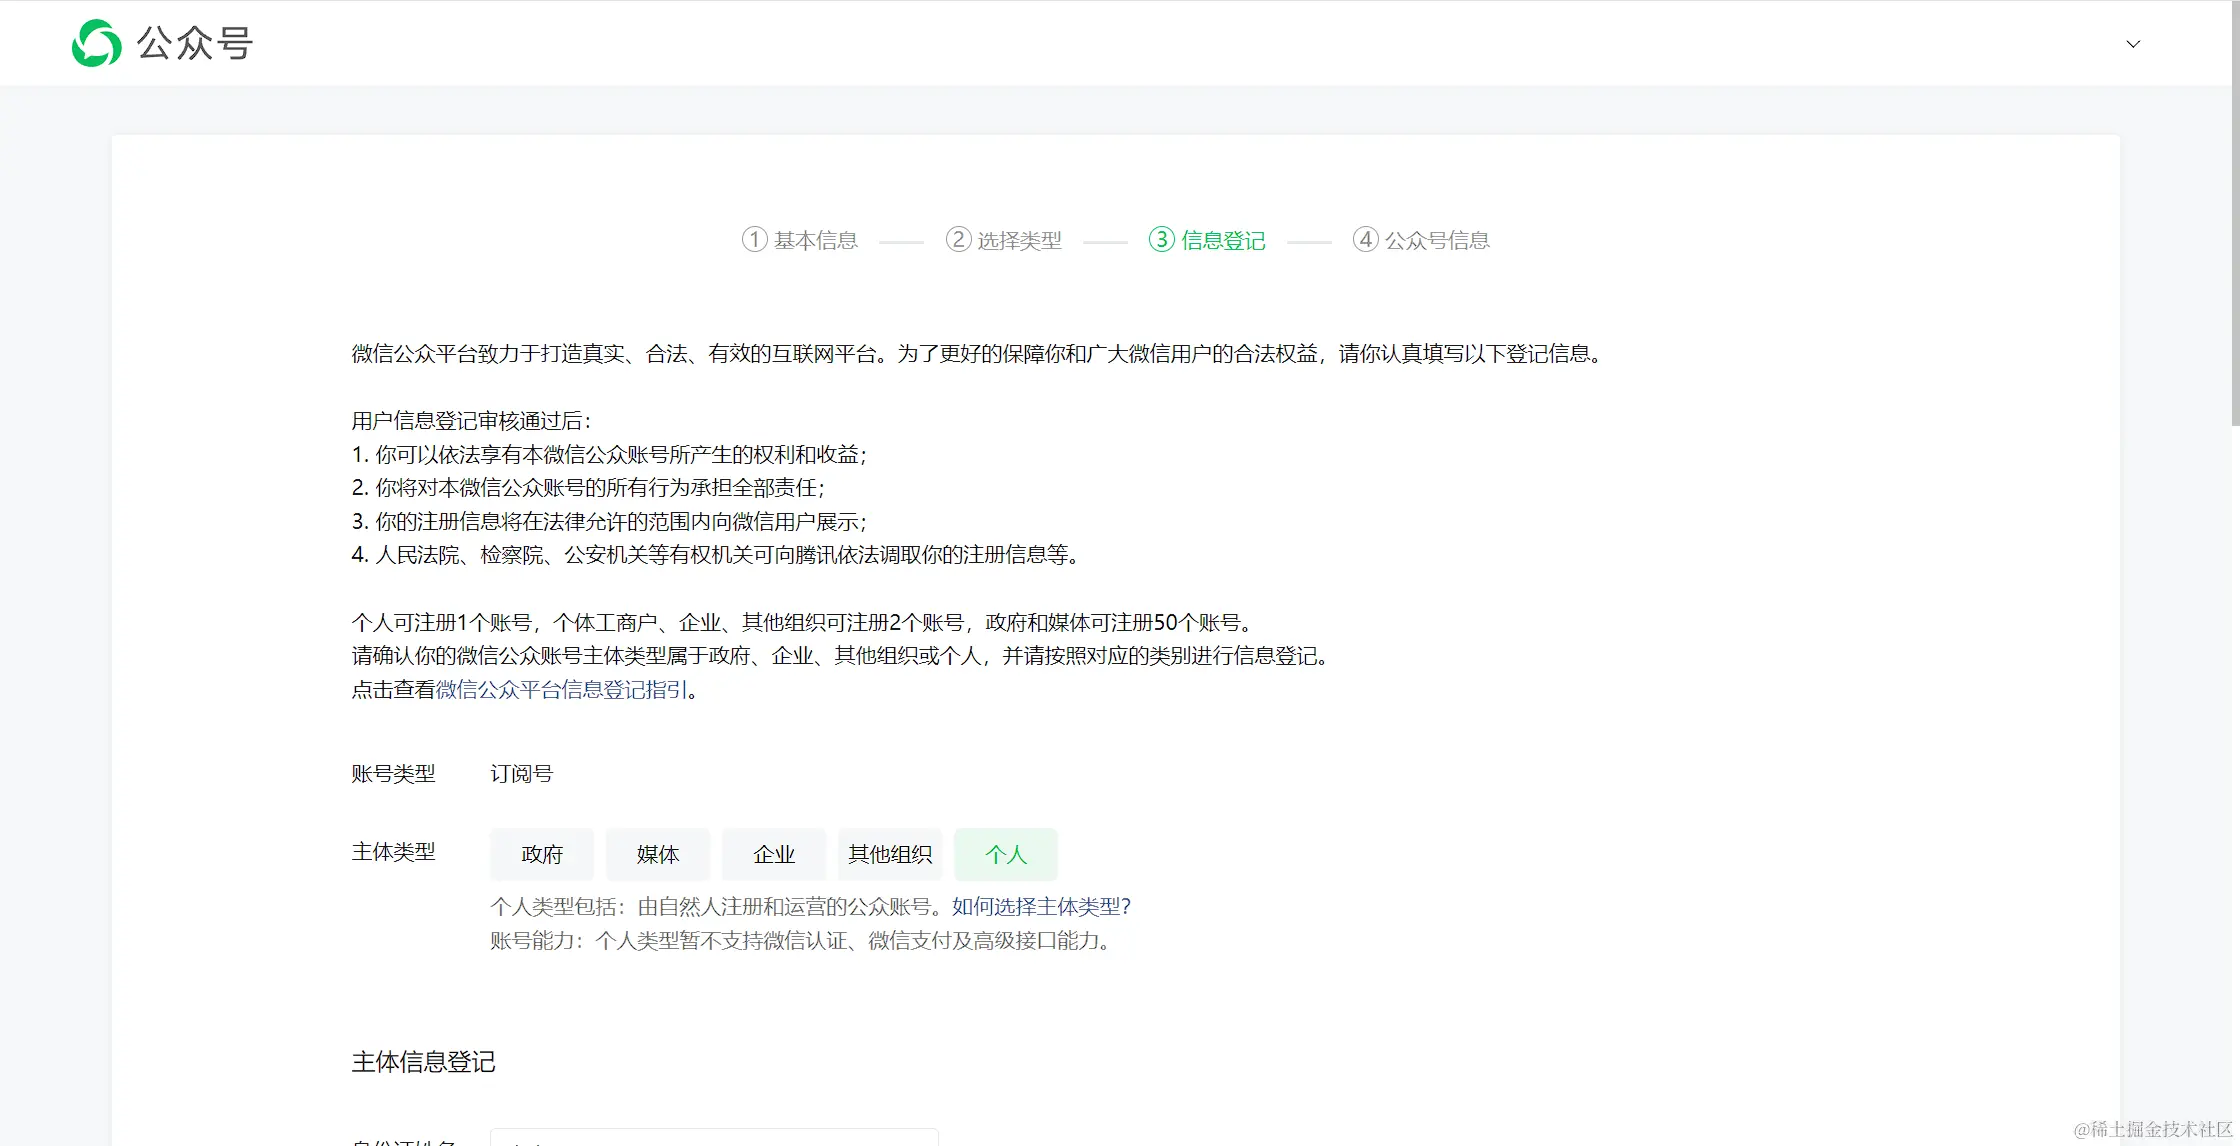The height and width of the screenshot is (1146, 2240).
Task: Expand the top-right chevron dropdown
Action: tap(2132, 44)
